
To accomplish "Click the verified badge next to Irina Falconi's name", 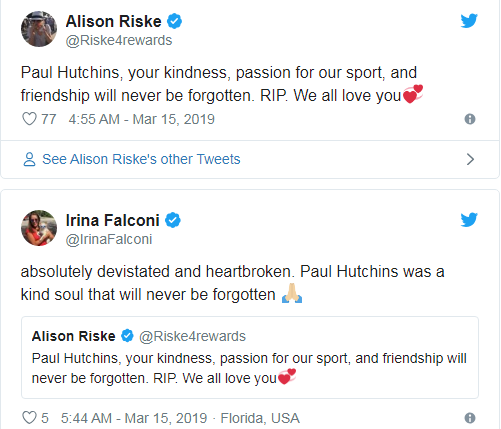I will 173,220.
